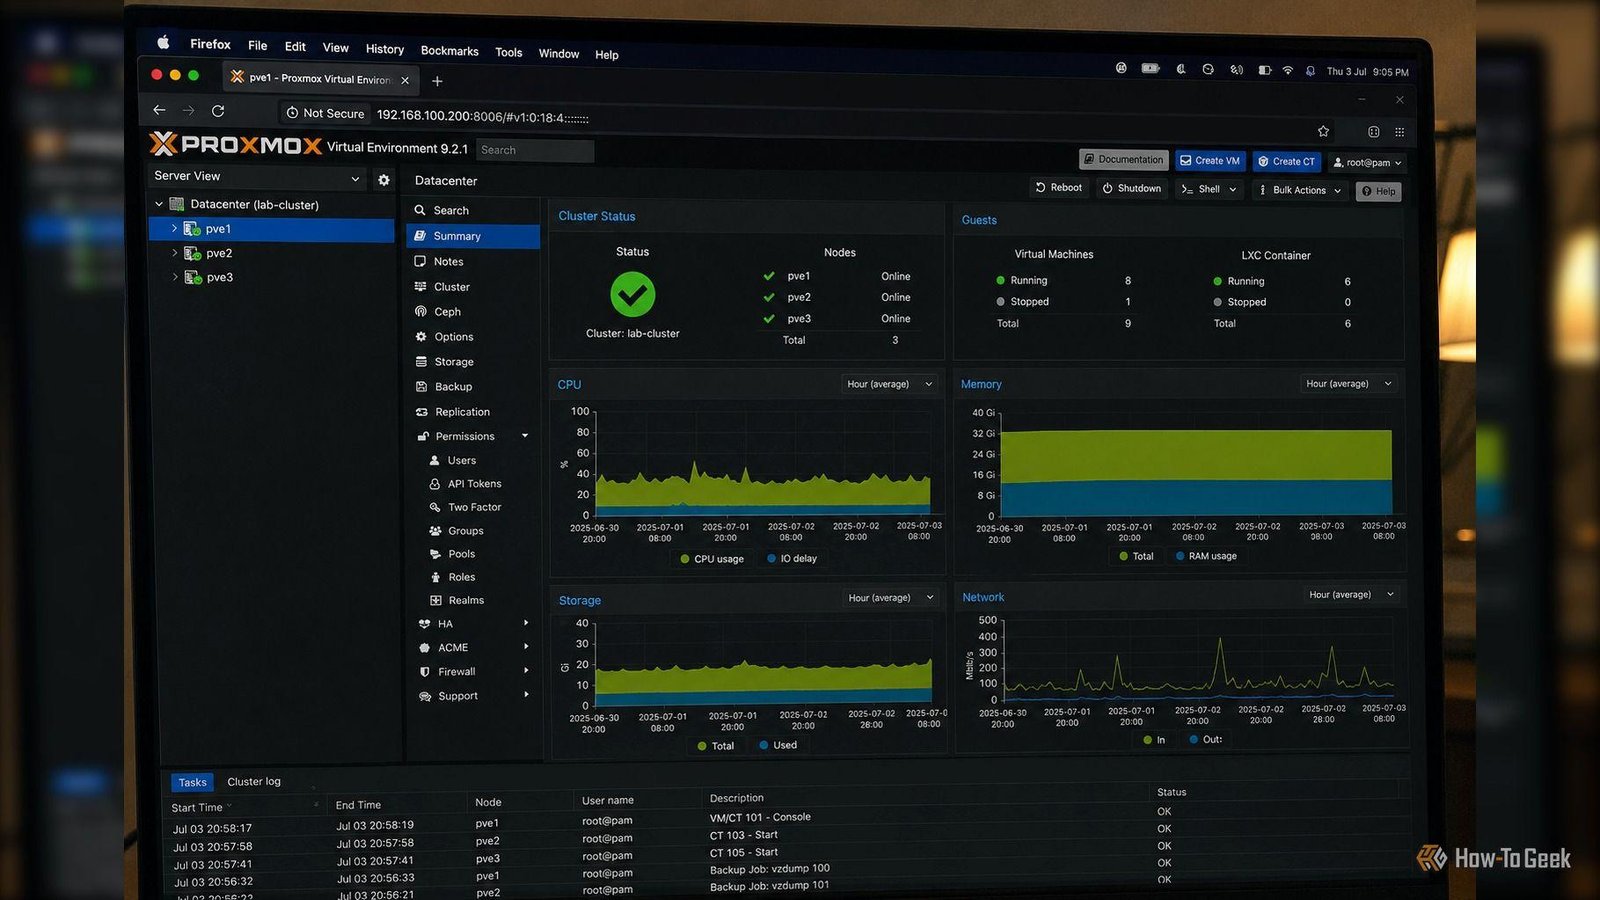Open the Bulk Actions dropdown
The width and height of the screenshot is (1600, 900).
click(1299, 190)
